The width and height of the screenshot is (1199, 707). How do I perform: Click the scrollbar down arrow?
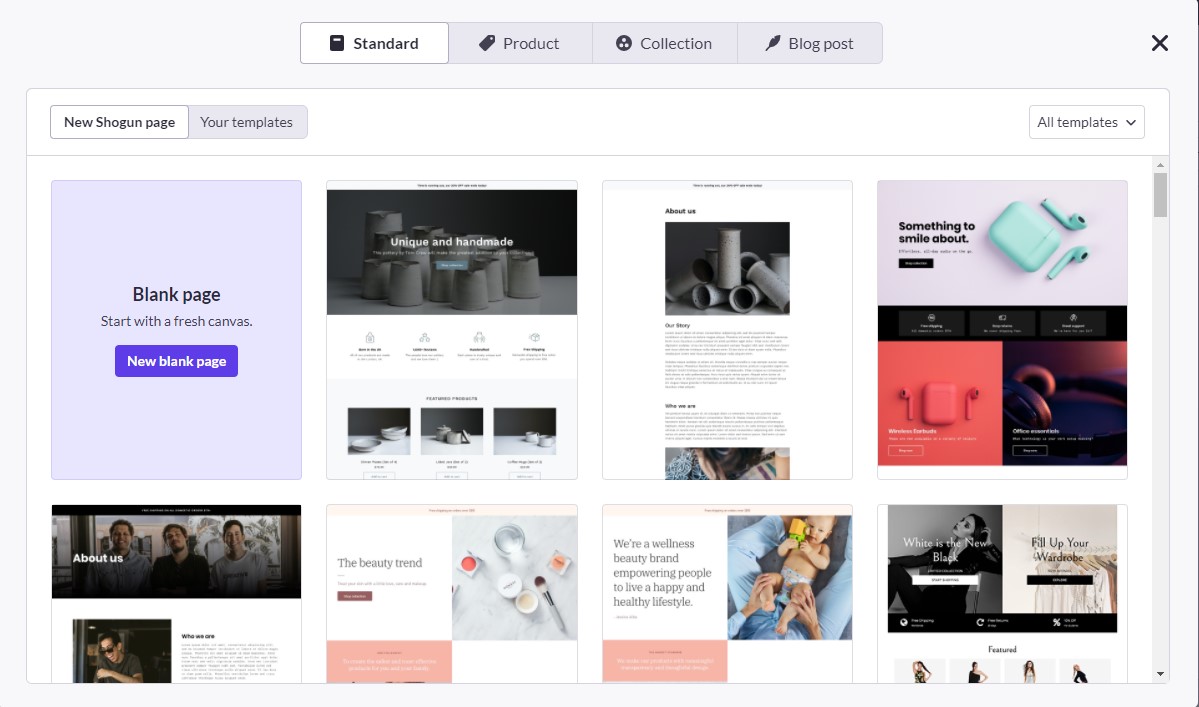[1161, 674]
